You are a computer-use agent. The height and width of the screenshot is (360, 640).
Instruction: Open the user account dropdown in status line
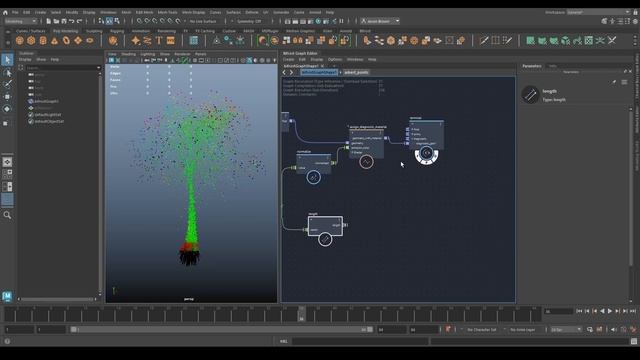pos(380,21)
